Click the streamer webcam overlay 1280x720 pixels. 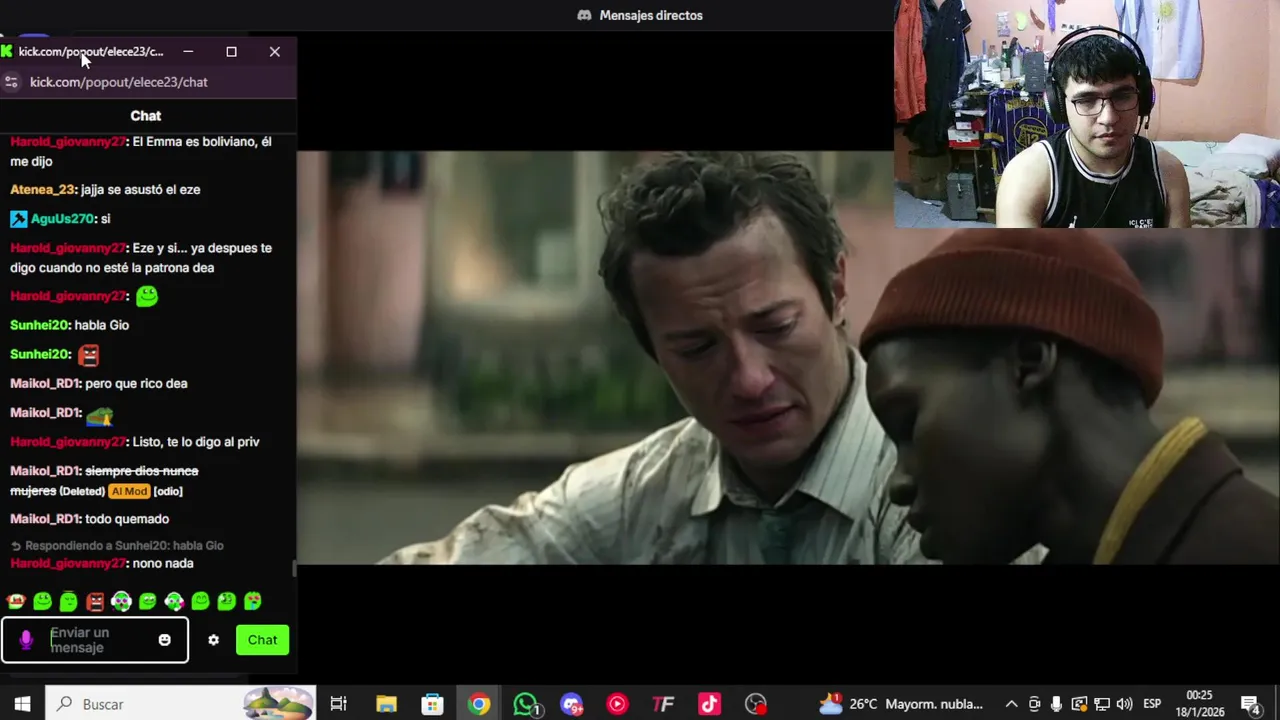pyautogui.click(x=1087, y=114)
